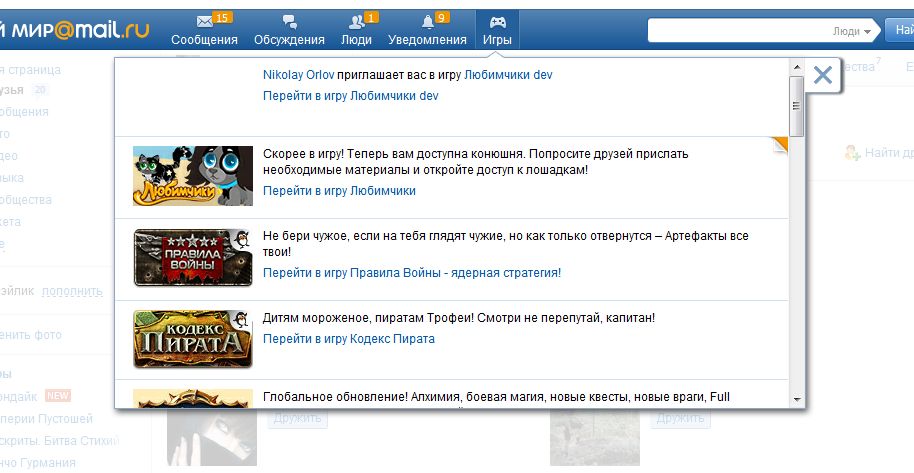Image resolution: width=914 pixels, height=473 pixels.
Task: Click the popup scrollbar up arrow
Action: [796, 68]
